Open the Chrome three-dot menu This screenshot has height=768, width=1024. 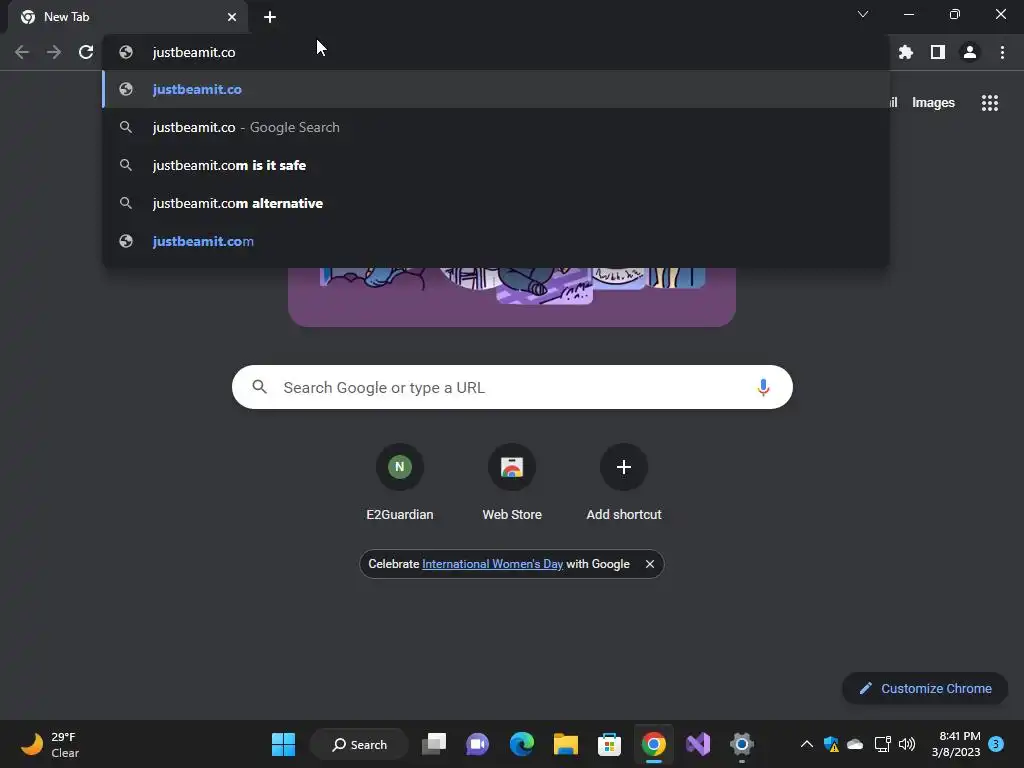click(1002, 52)
